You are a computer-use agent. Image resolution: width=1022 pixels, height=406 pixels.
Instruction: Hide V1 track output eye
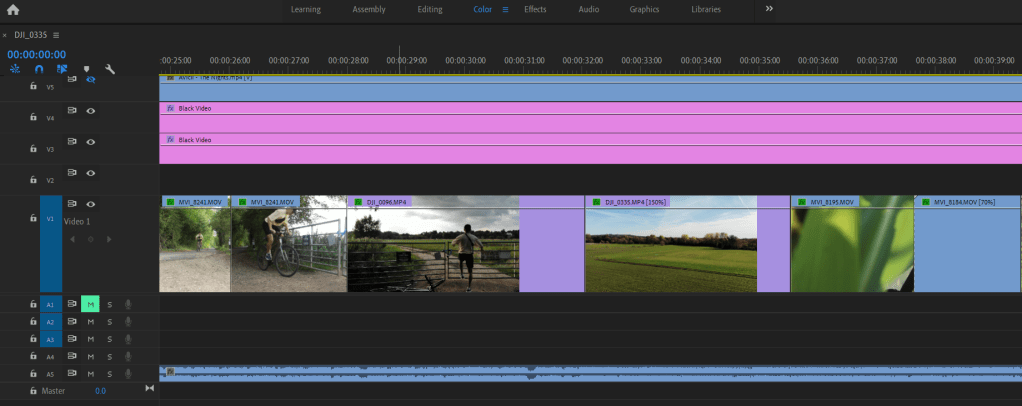click(x=91, y=204)
